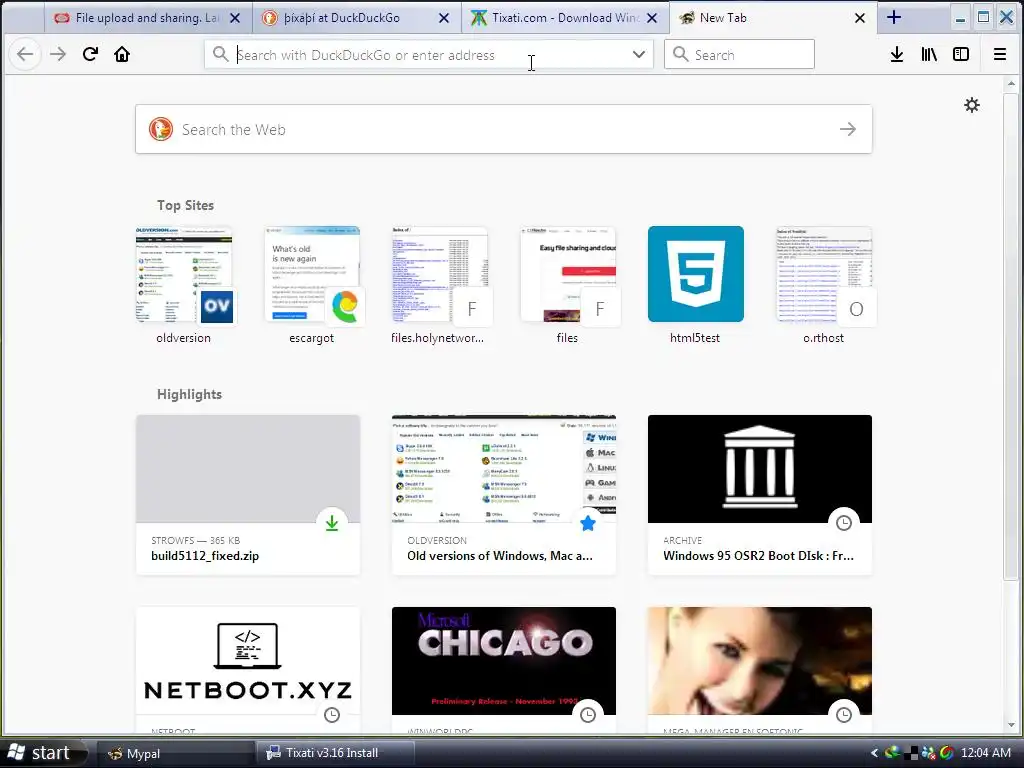Open Old versions of Windows, Mac highlight
This screenshot has width=1024, height=768.
[x=504, y=494]
